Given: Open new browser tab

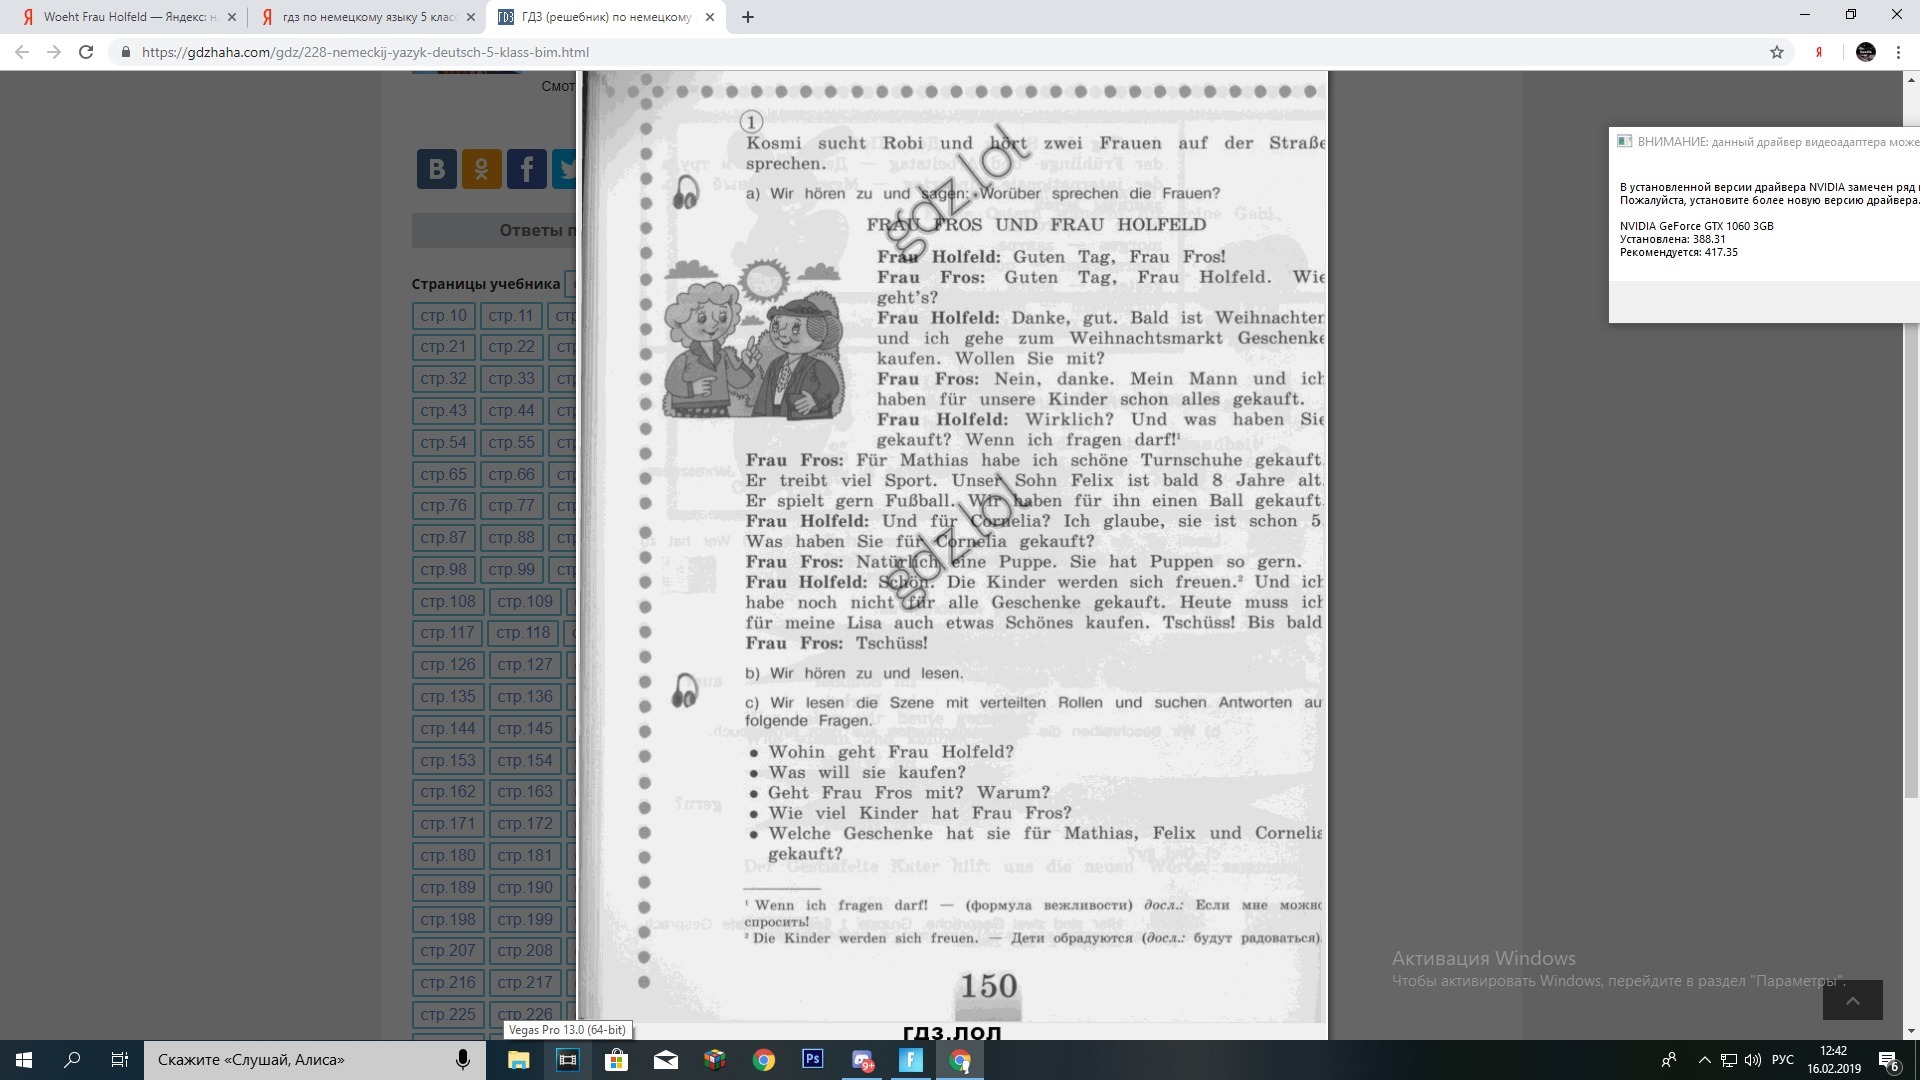Looking at the screenshot, I should pyautogui.click(x=748, y=17).
